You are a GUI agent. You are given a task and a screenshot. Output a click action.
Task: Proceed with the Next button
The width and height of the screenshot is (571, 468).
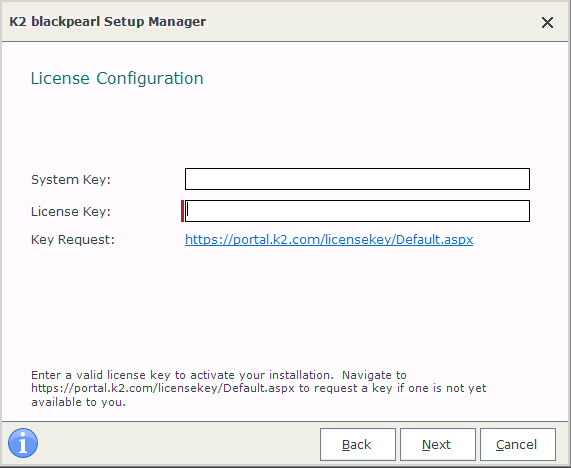pos(438,444)
